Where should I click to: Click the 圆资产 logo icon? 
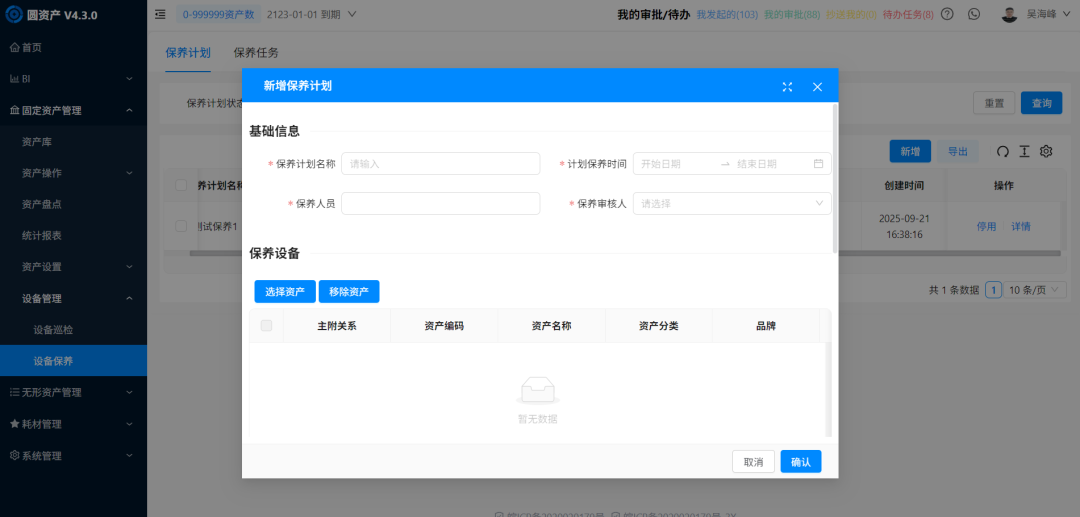[x=14, y=14]
